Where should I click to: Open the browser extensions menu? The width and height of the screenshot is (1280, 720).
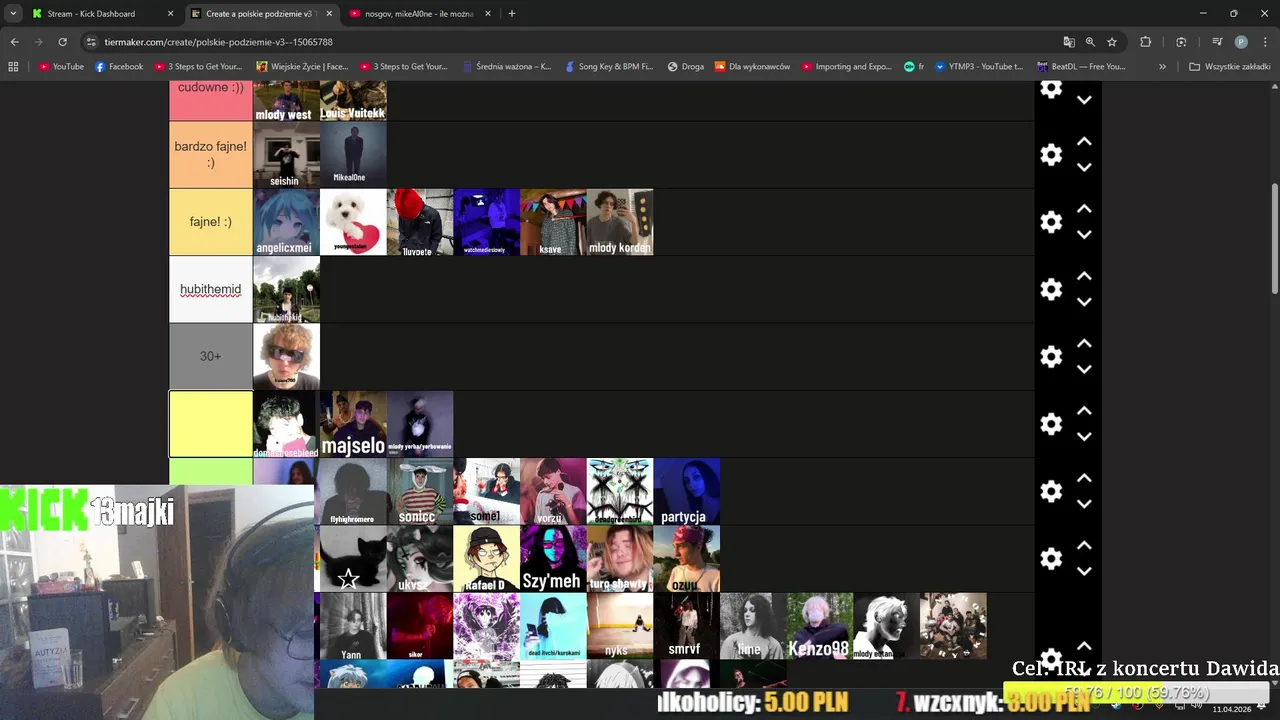[1146, 42]
